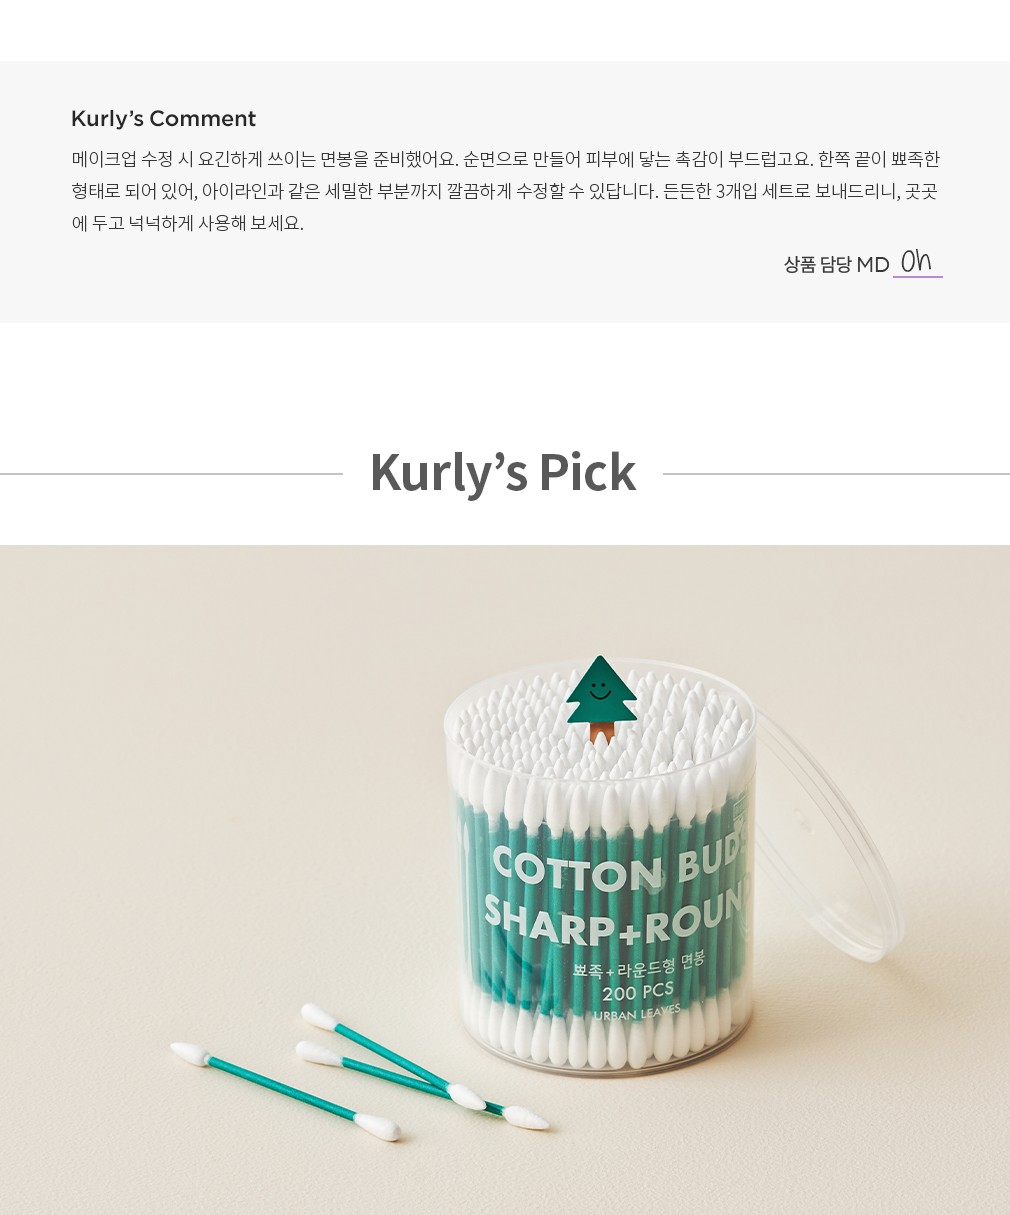Click the Kurly's Pick heading
This screenshot has width=1010, height=1215.
[x=502, y=472]
